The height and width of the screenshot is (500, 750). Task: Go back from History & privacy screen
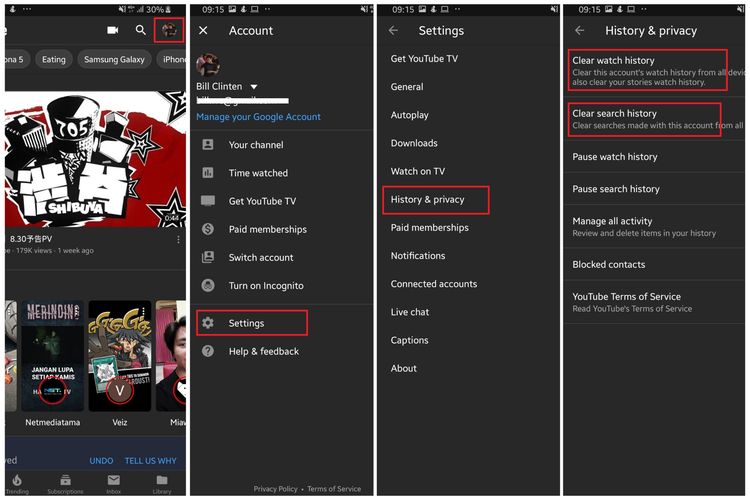click(x=579, y=30)
